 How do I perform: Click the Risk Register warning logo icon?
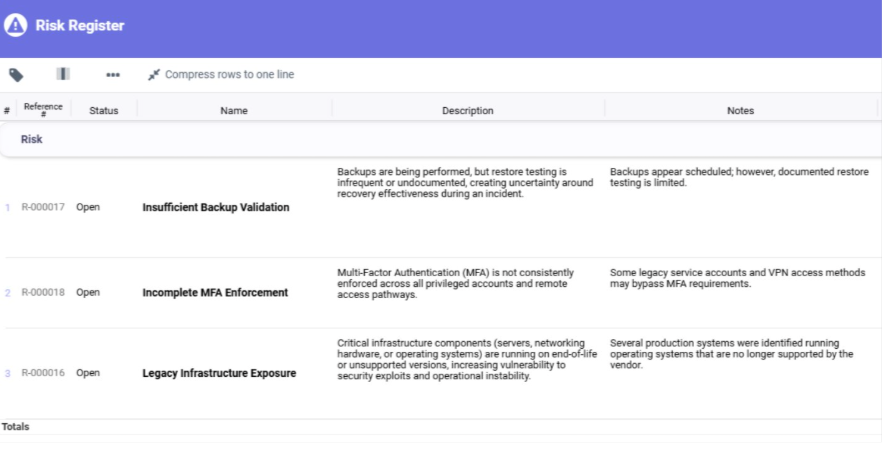[16, 26]
